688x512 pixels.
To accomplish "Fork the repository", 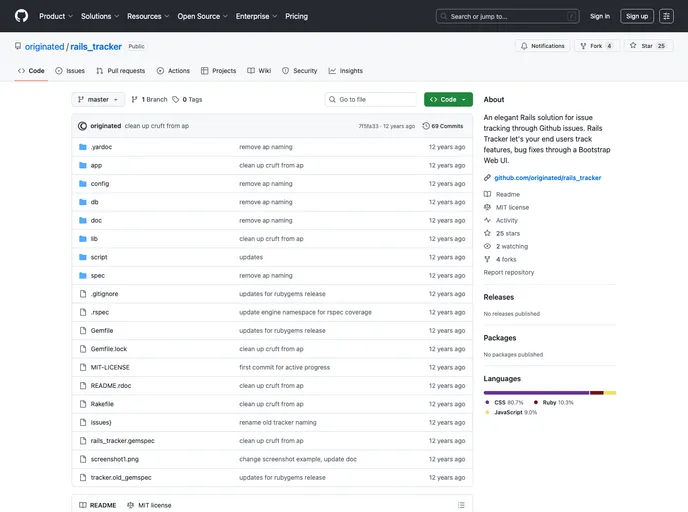I will click(x=596, y=46).
